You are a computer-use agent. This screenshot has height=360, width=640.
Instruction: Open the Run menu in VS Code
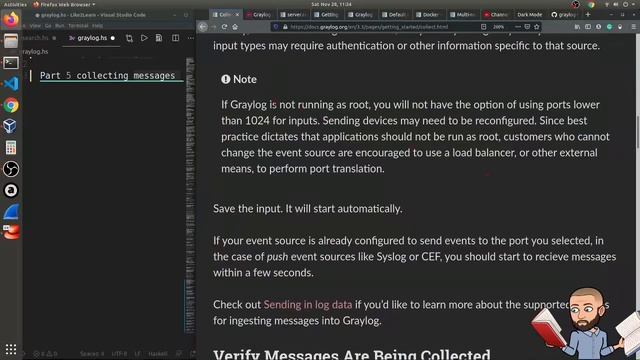60,25
